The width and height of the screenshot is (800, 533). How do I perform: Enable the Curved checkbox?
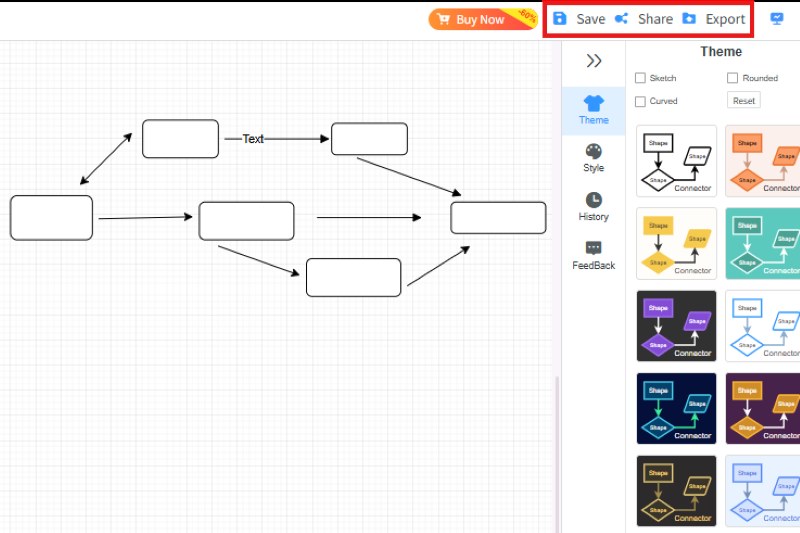641,101
